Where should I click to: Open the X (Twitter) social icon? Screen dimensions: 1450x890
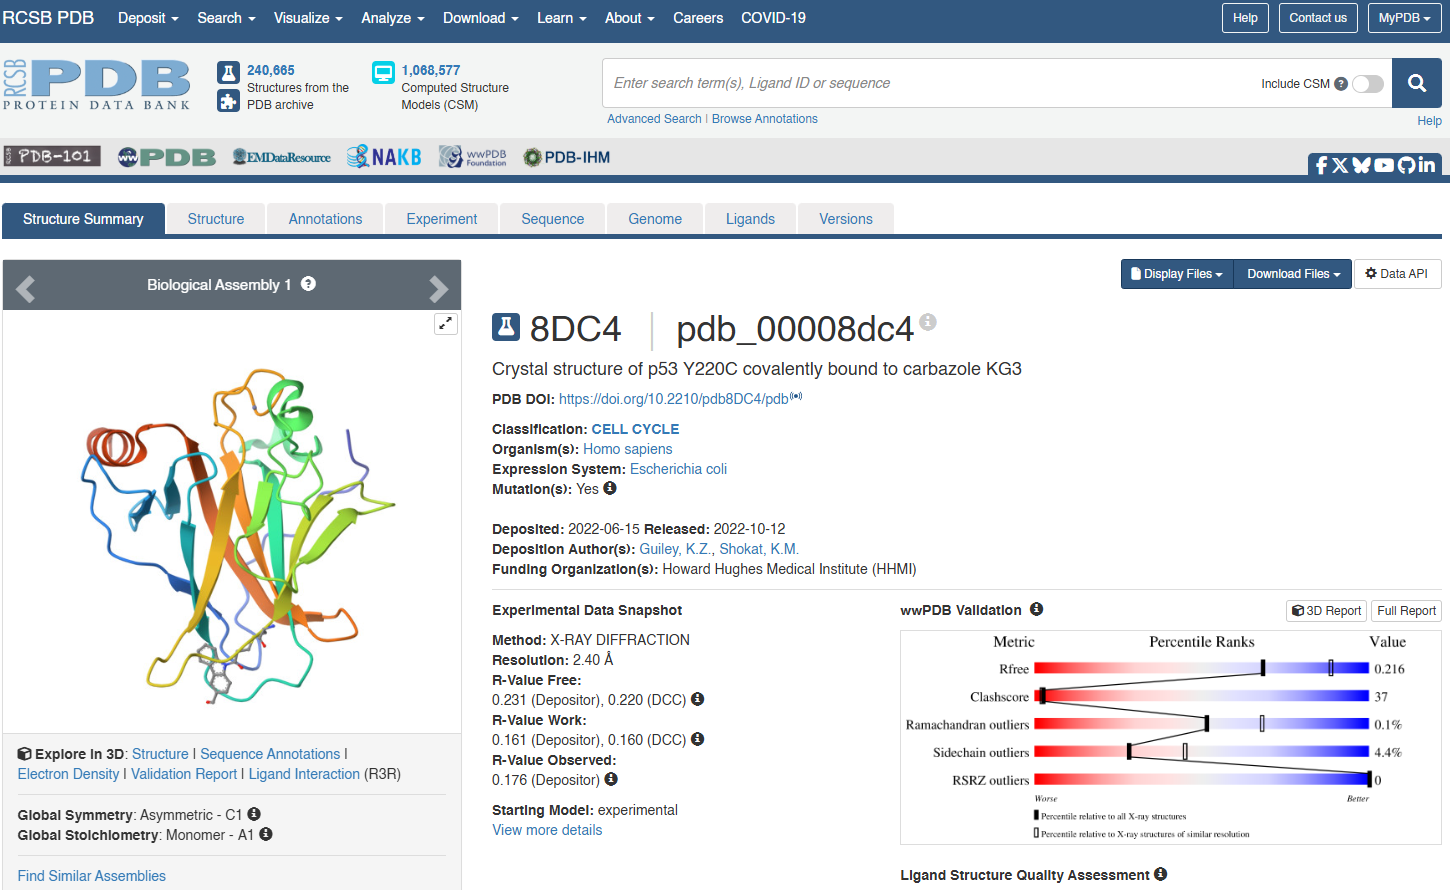(x=1340, y=165)
